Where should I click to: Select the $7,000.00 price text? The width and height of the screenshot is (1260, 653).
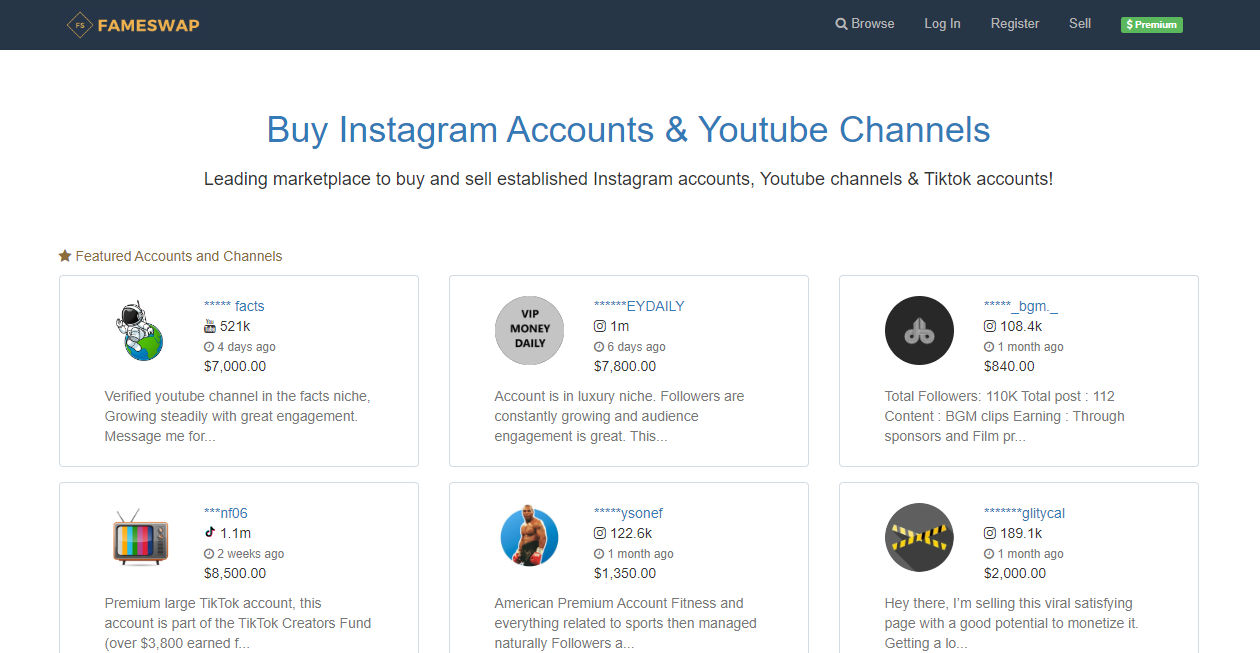tap(235, 366)
